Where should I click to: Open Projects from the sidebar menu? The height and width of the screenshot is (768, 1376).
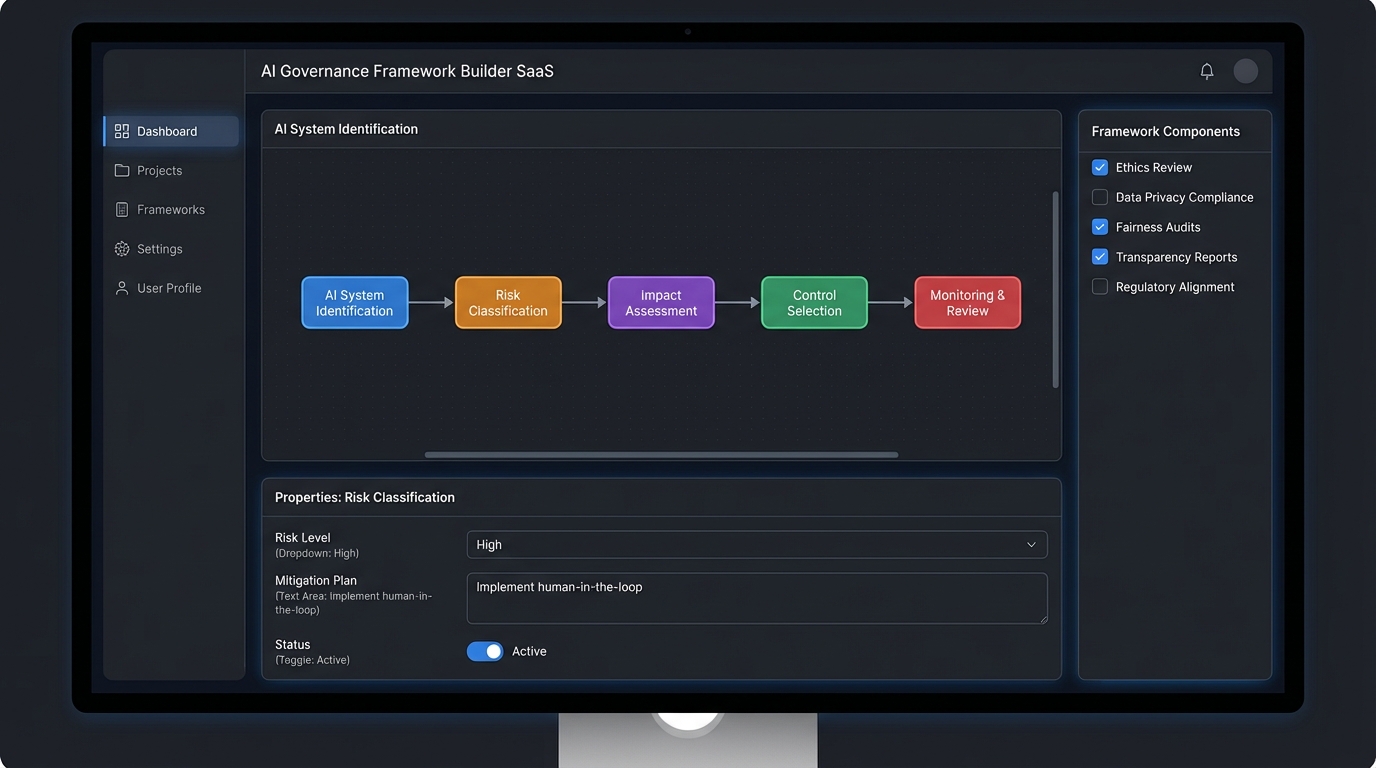[159, 170]
